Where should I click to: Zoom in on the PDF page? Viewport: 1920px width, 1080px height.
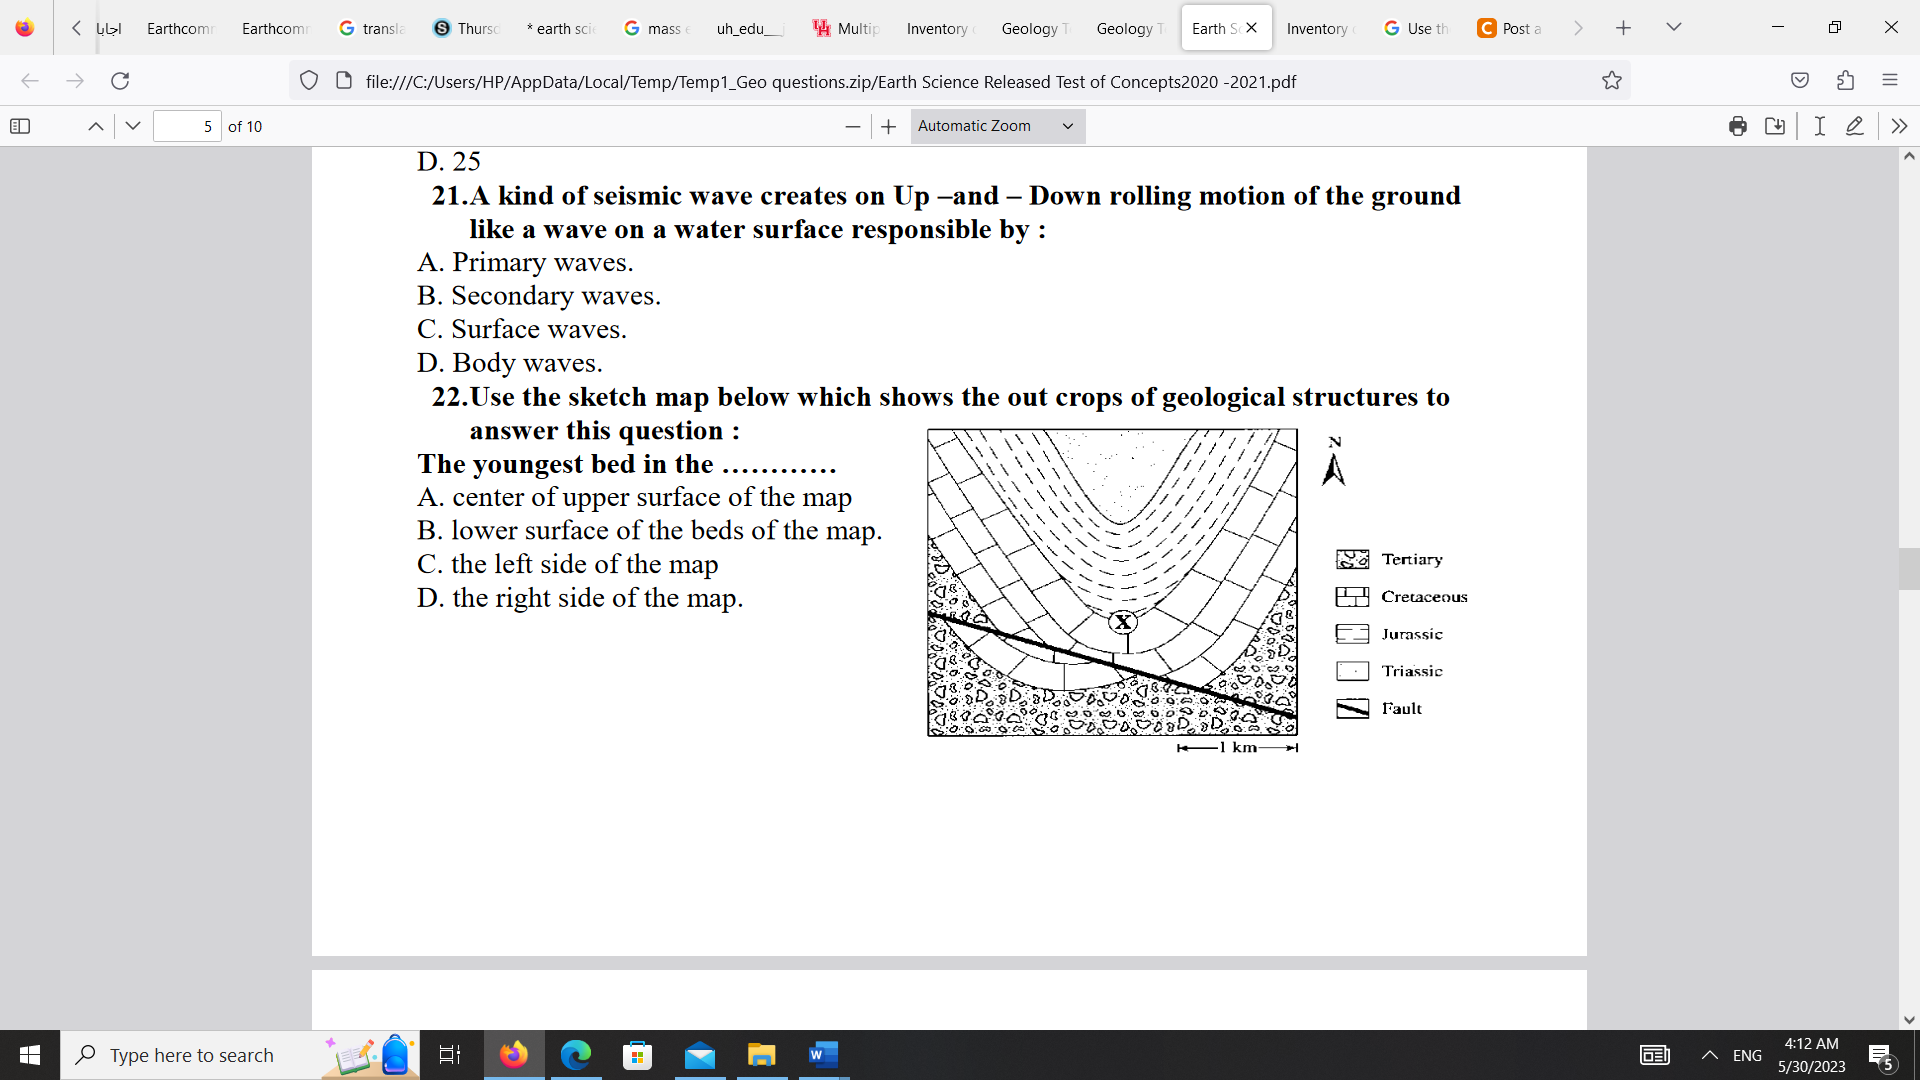pyautogui.click(x=888, y=126)
